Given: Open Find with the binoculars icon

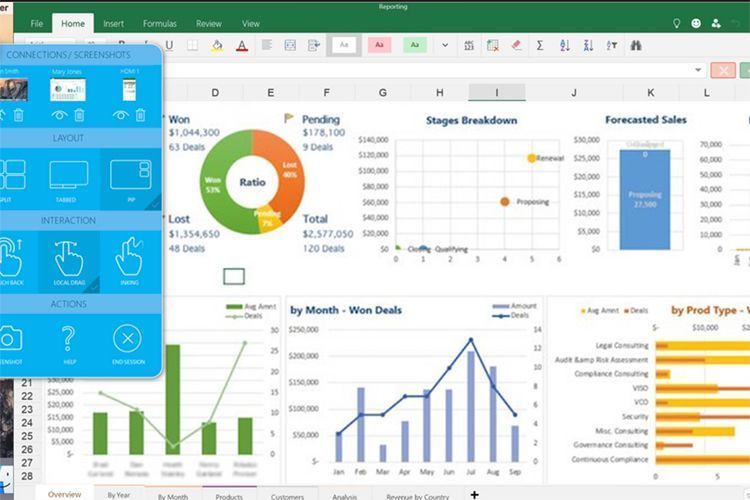Looking at the screenshot, I should [636, 45].
